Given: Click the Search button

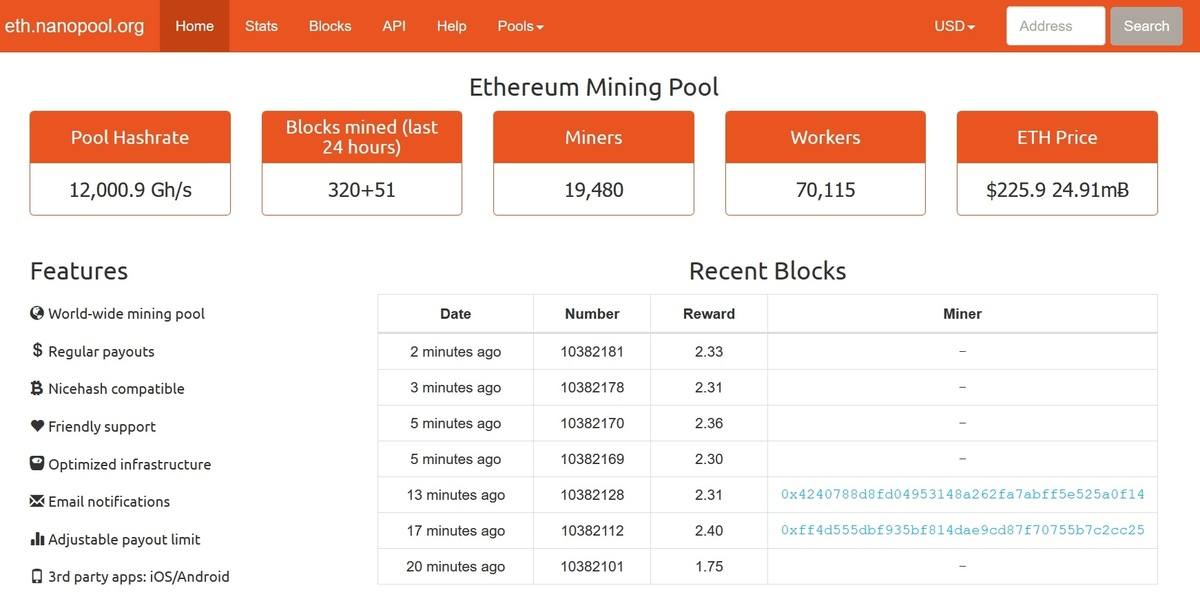Looking at the screenshot, I should tap(1146, 26).
